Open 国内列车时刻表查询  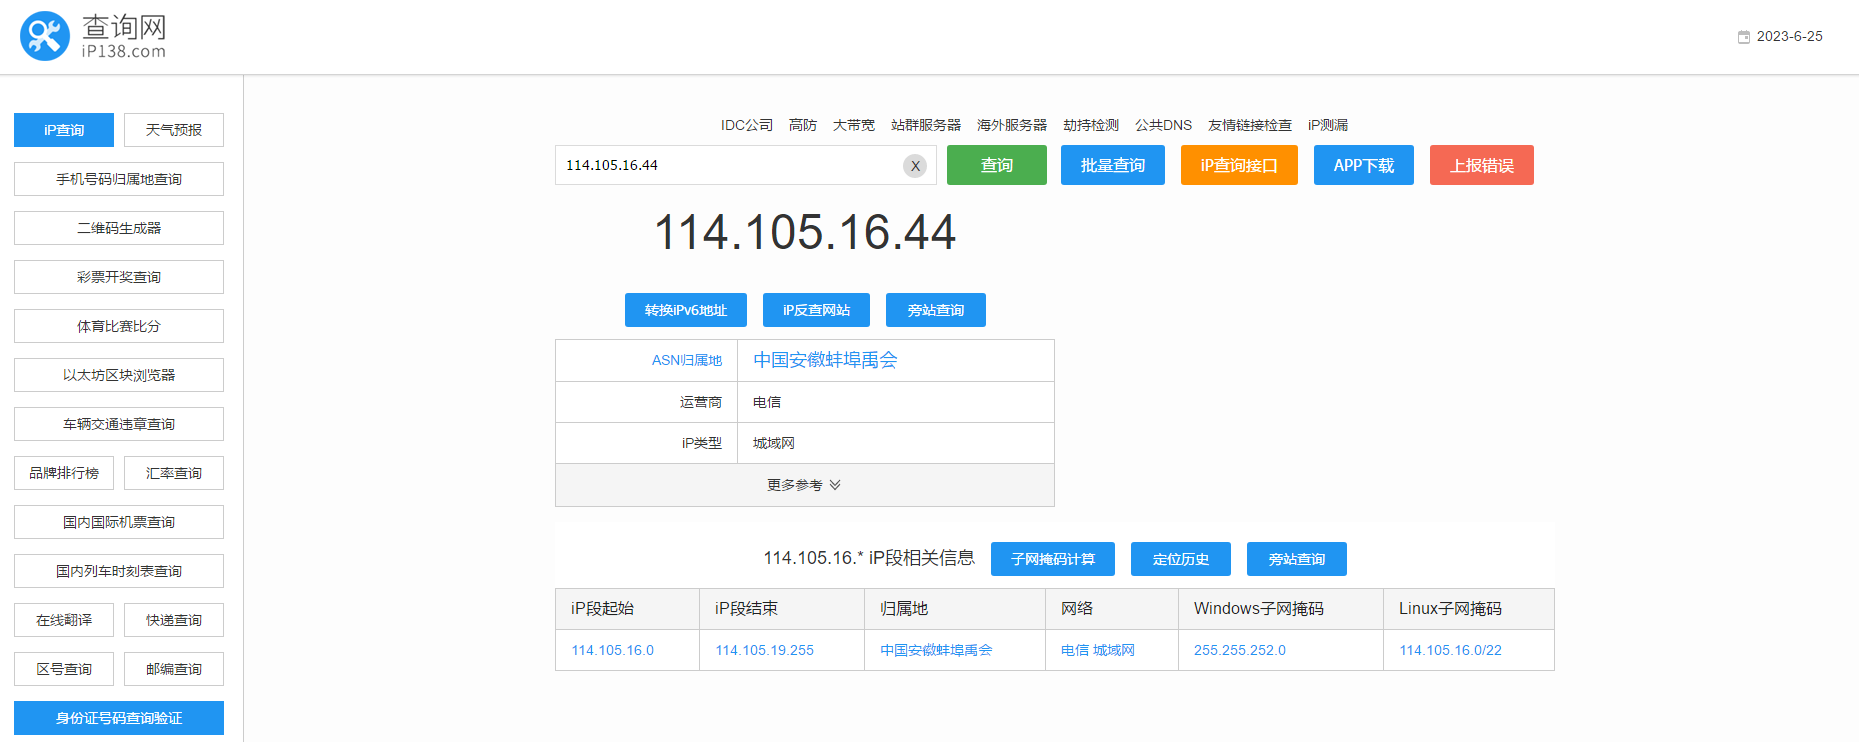119,571
